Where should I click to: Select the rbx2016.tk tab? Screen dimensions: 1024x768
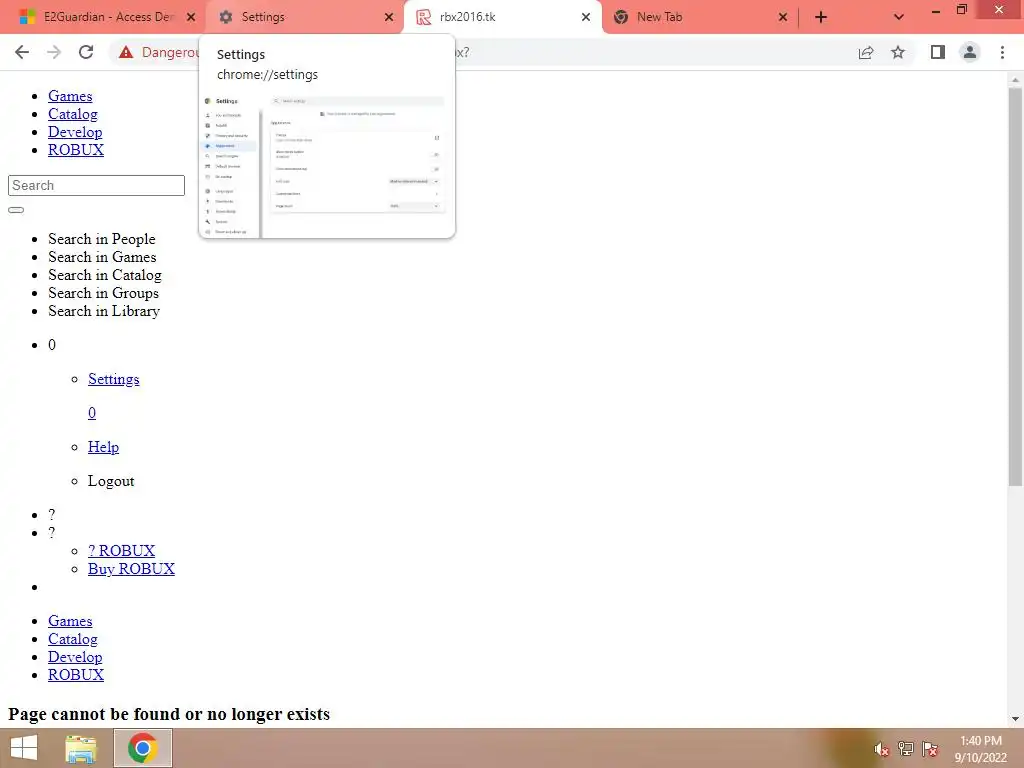pos(500,17)
